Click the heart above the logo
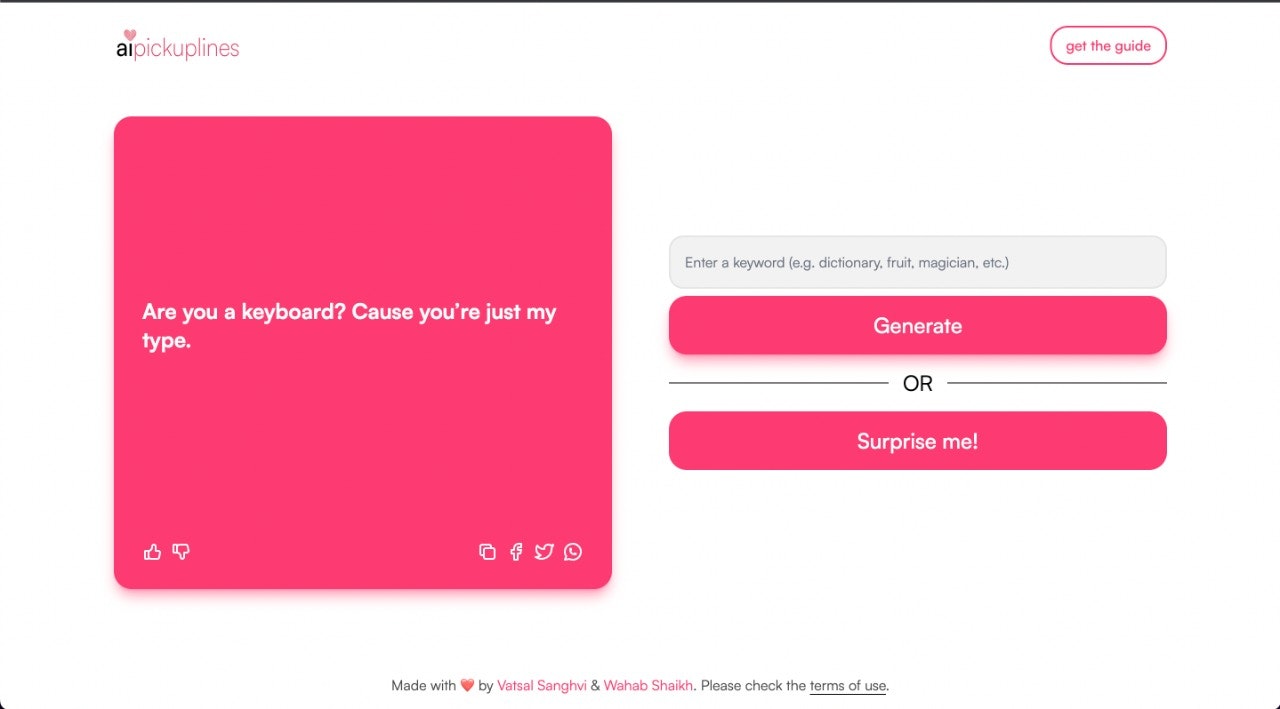 [x=129, y=35]
